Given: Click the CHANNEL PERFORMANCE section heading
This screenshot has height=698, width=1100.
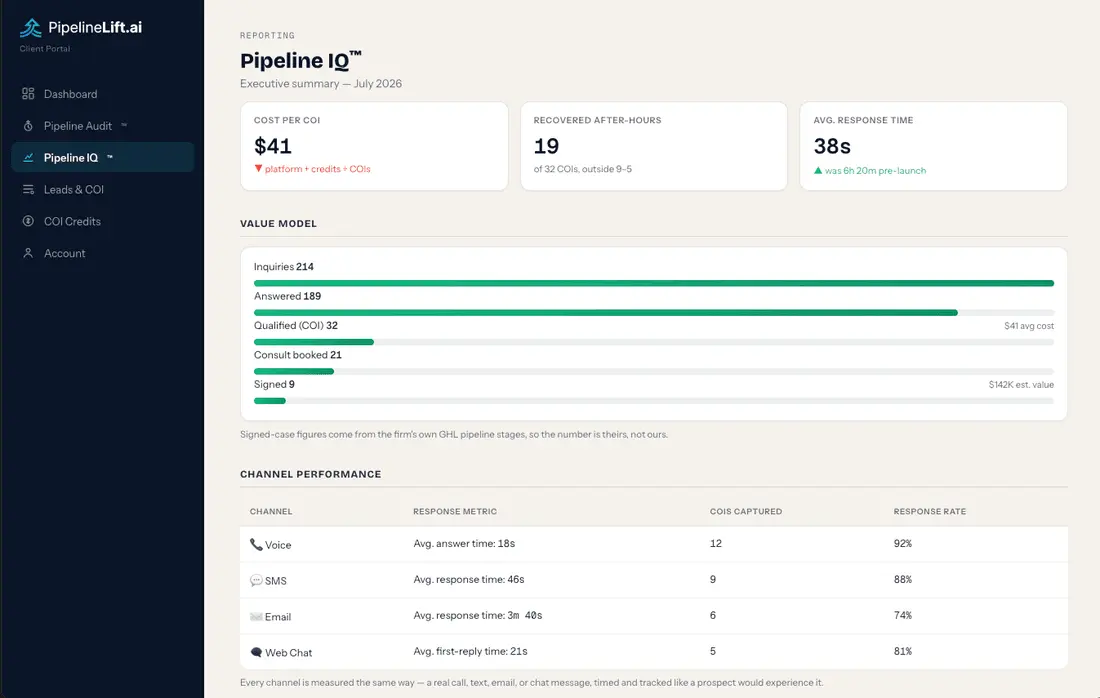Looking at the screenshot, I should pyautogui.click(x=311, y=474).
